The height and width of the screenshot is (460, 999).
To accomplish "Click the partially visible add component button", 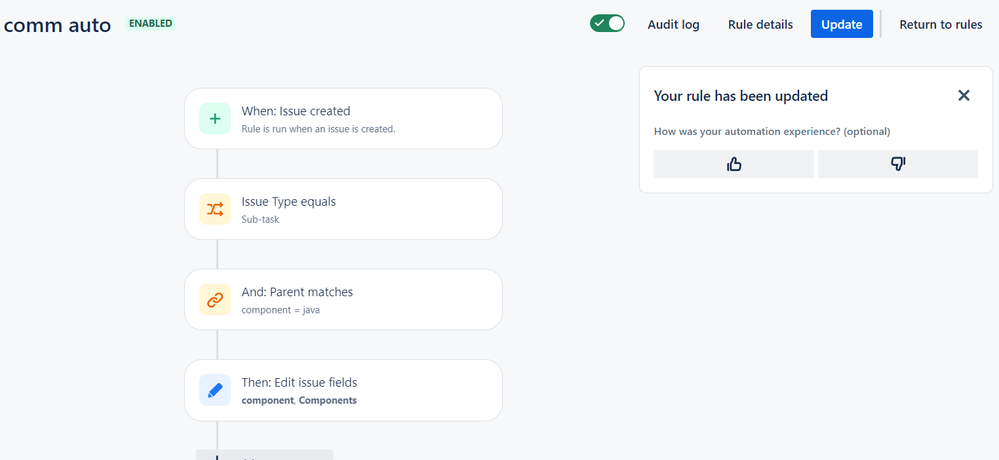I will pyautogui.click(x=264, y=455).
